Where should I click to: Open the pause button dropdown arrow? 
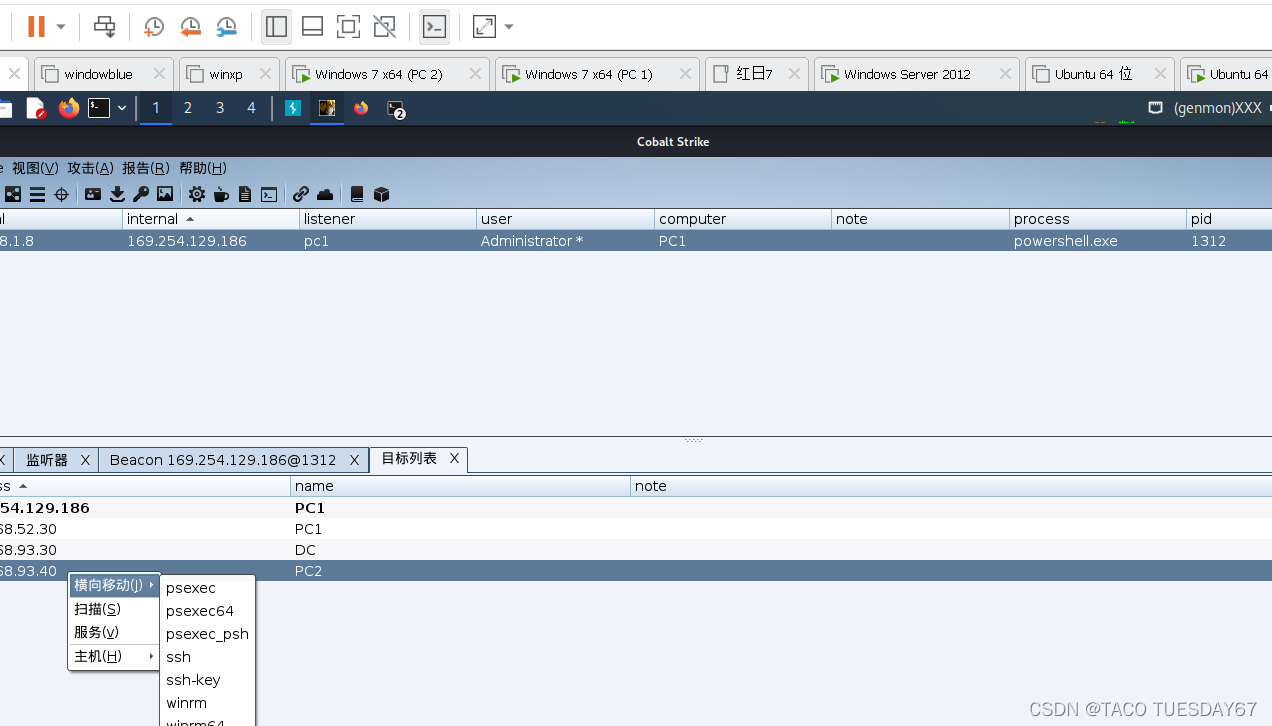61,27
